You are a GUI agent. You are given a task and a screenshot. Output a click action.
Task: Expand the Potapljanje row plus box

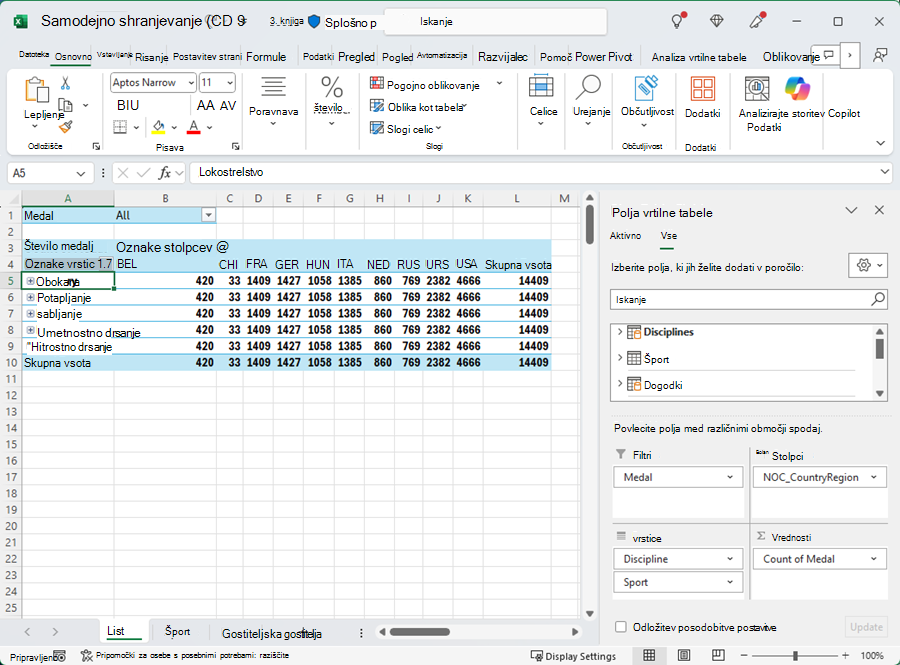point(30,297)
